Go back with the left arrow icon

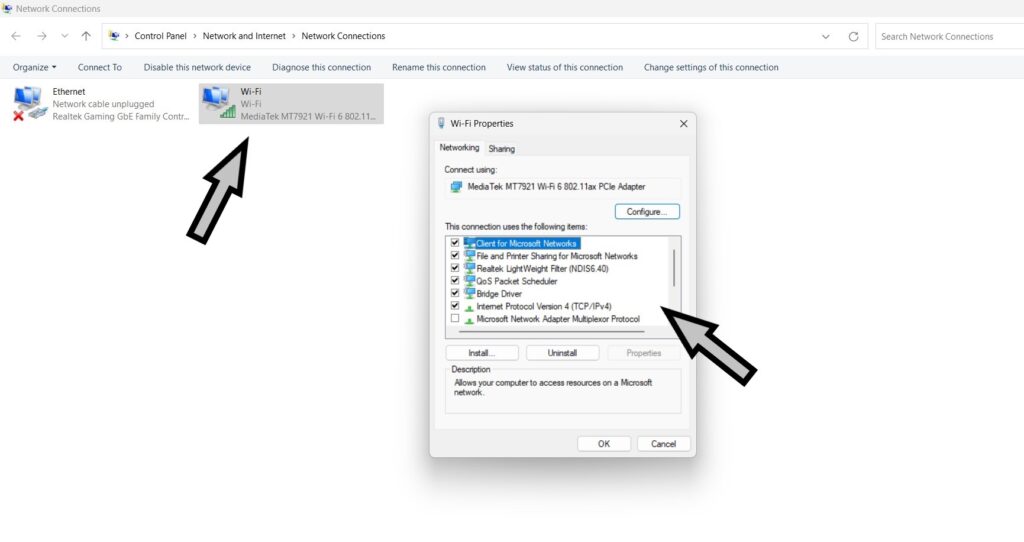click(16, 36)
